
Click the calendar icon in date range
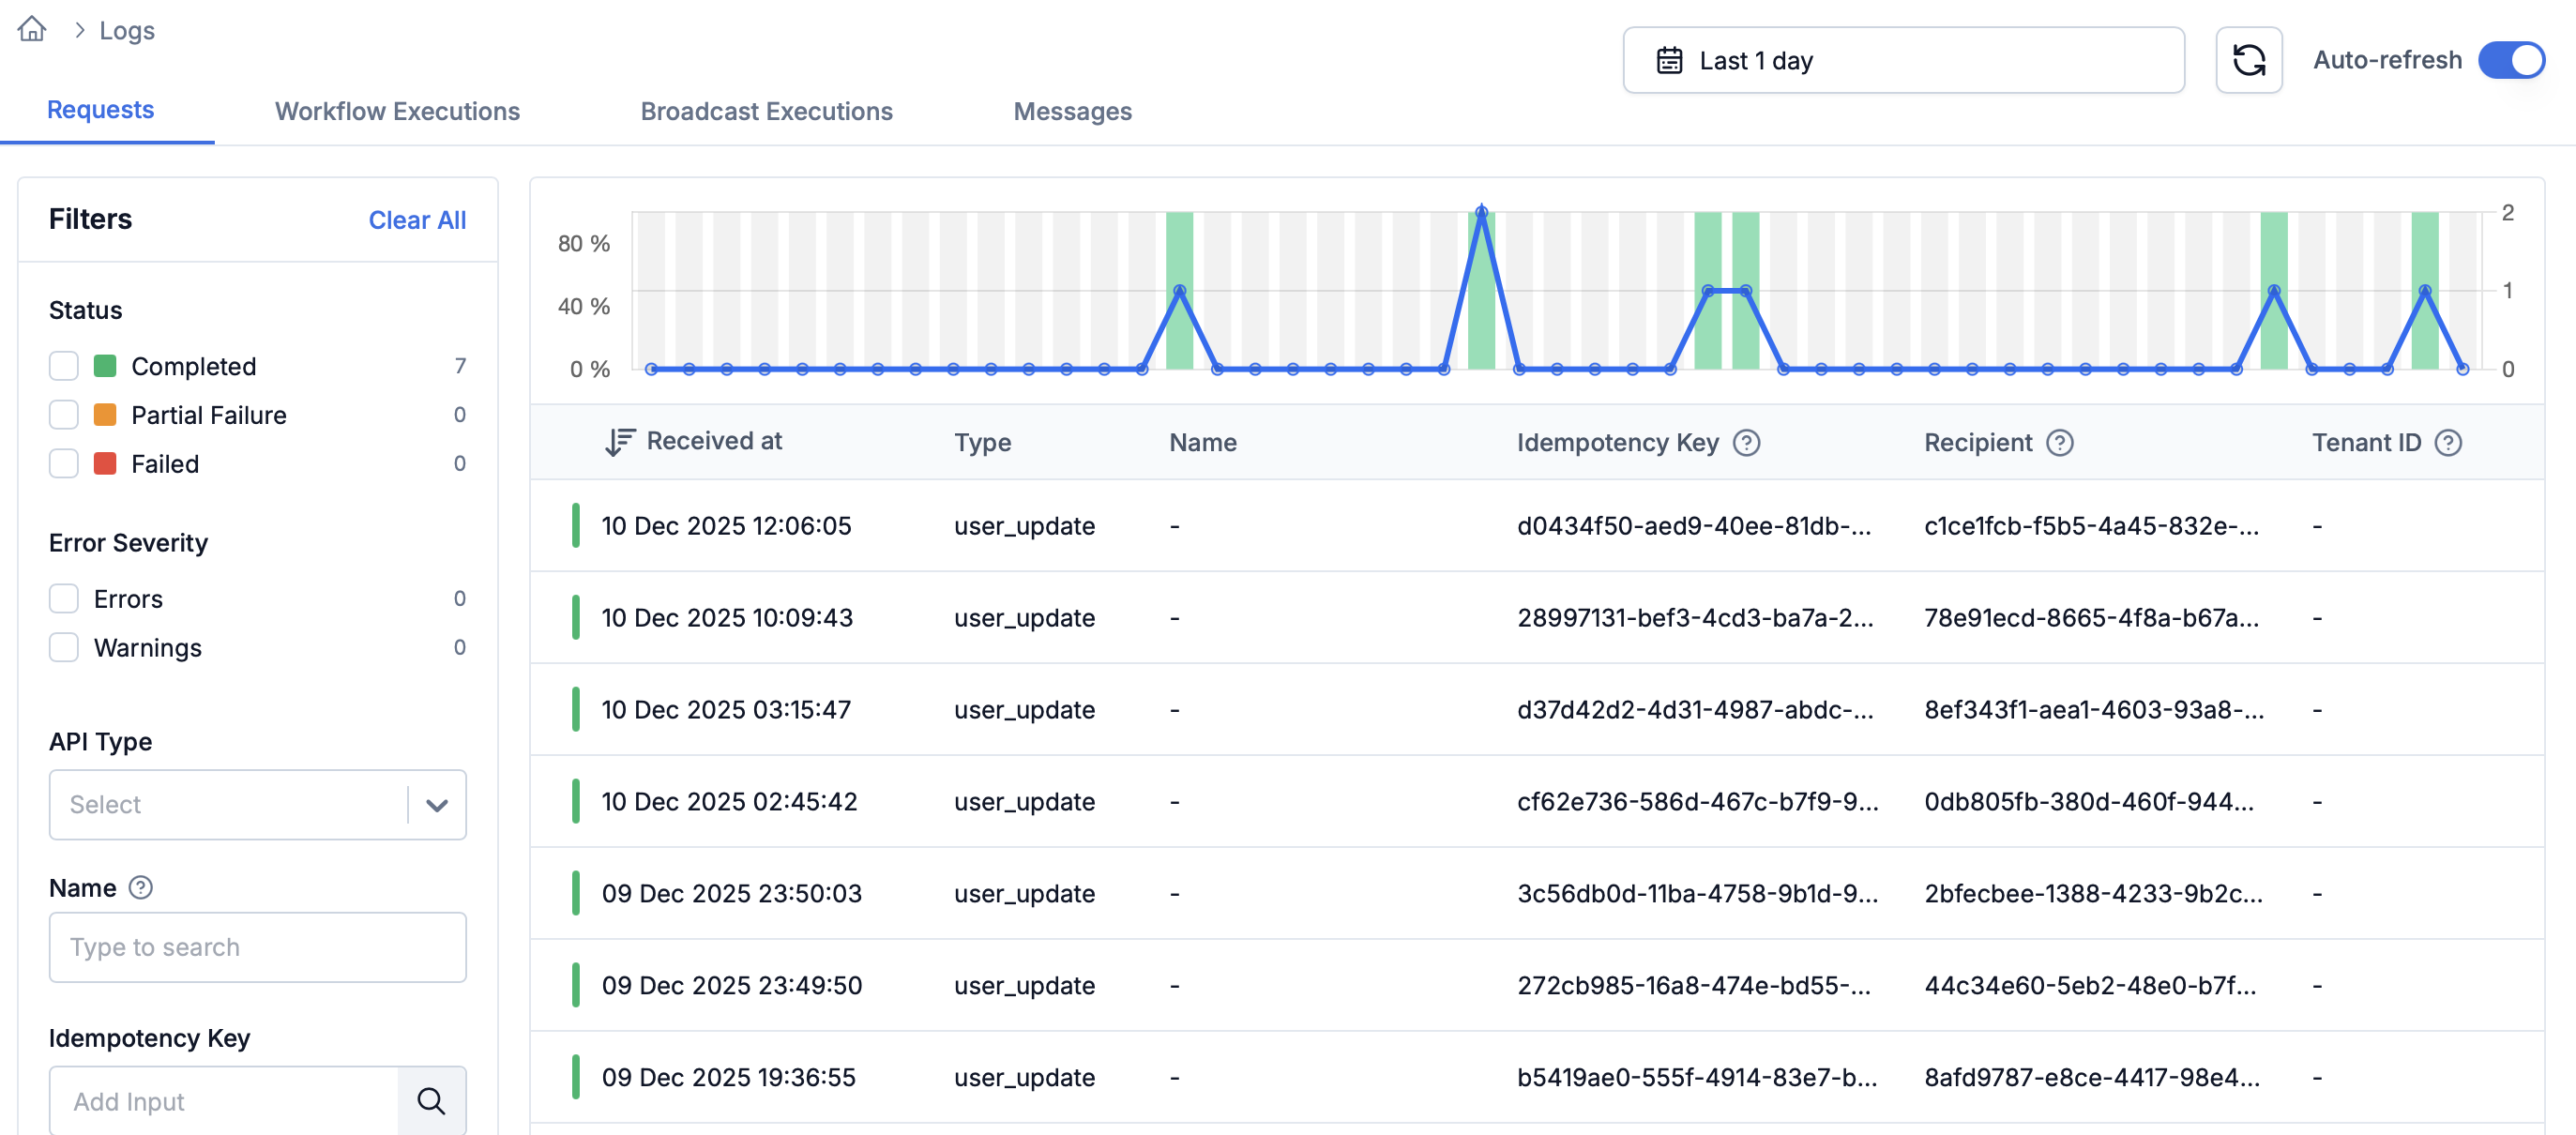pyautogui.click(x=1669, y=61)
